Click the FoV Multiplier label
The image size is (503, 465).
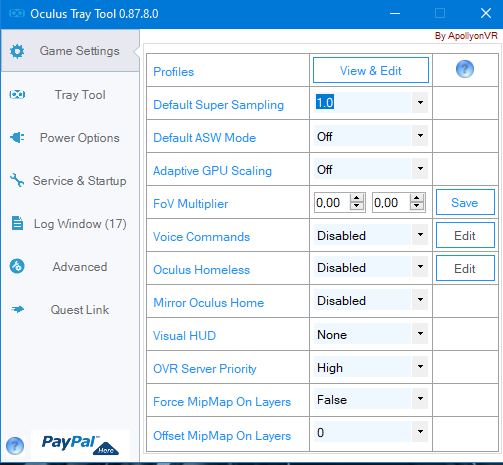coord(190,204)
